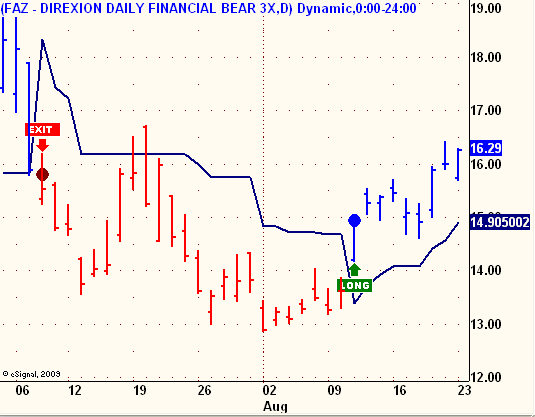Click the blue entry marker dot

355,220
